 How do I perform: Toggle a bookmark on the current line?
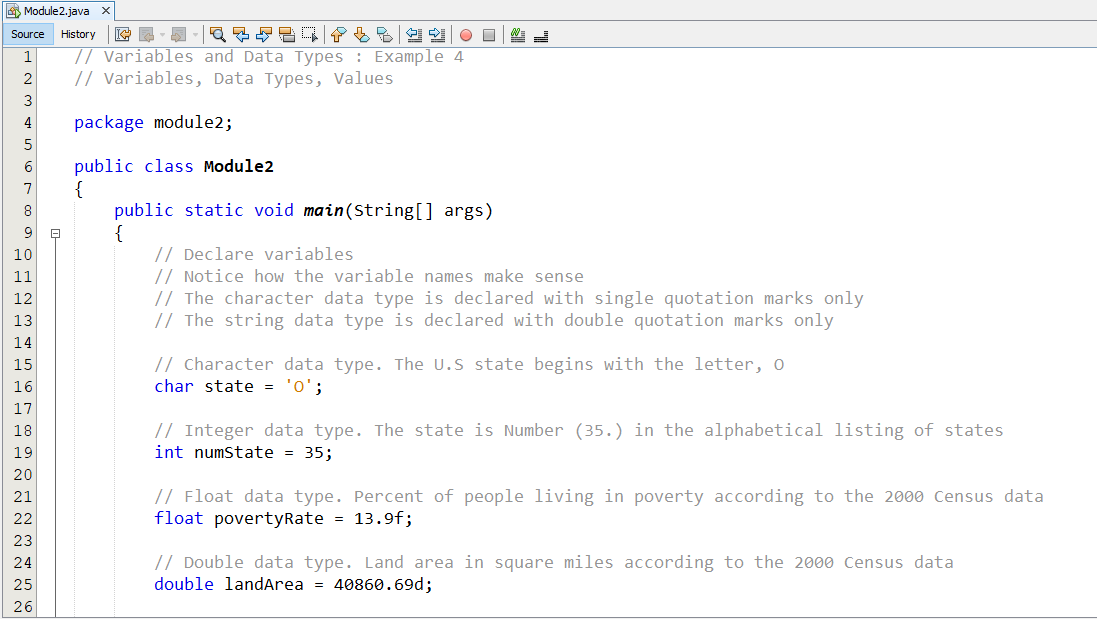pos(384,35)
